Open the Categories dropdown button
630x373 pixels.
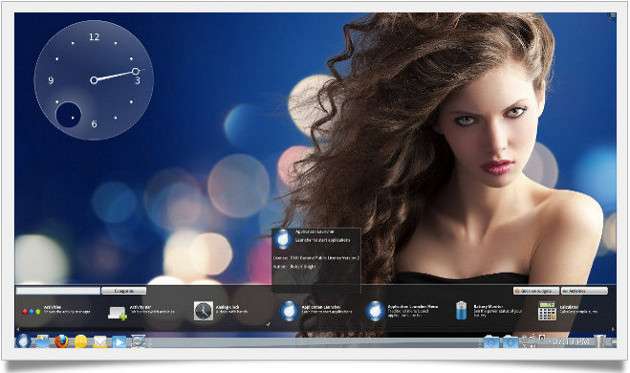124,291
